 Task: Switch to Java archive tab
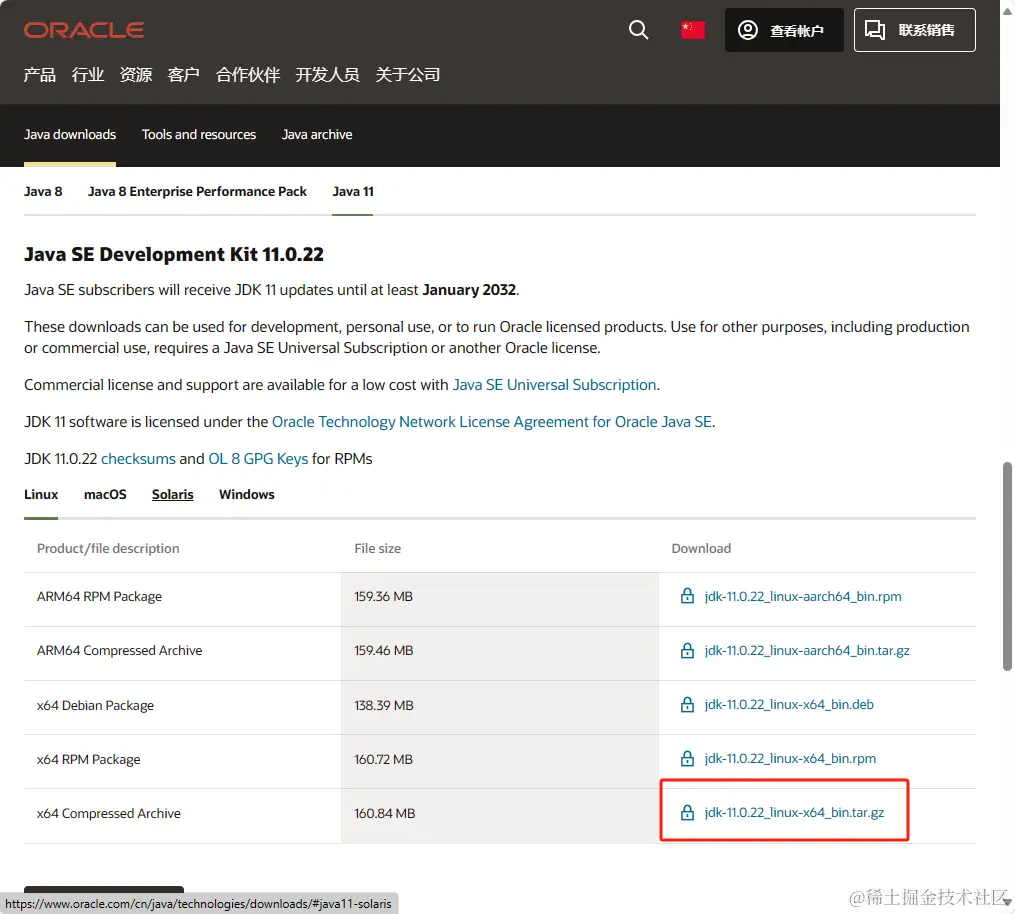pos(317,135)
